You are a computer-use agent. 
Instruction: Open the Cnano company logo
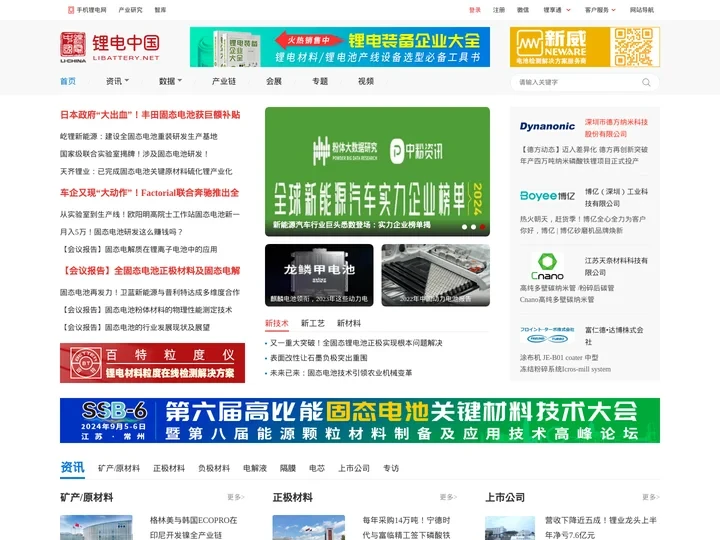[x=547, y=266]
